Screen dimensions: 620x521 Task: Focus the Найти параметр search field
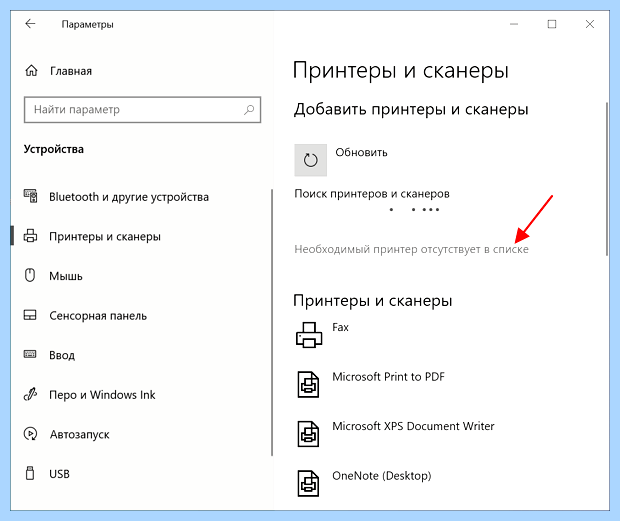tap(142, 109)
